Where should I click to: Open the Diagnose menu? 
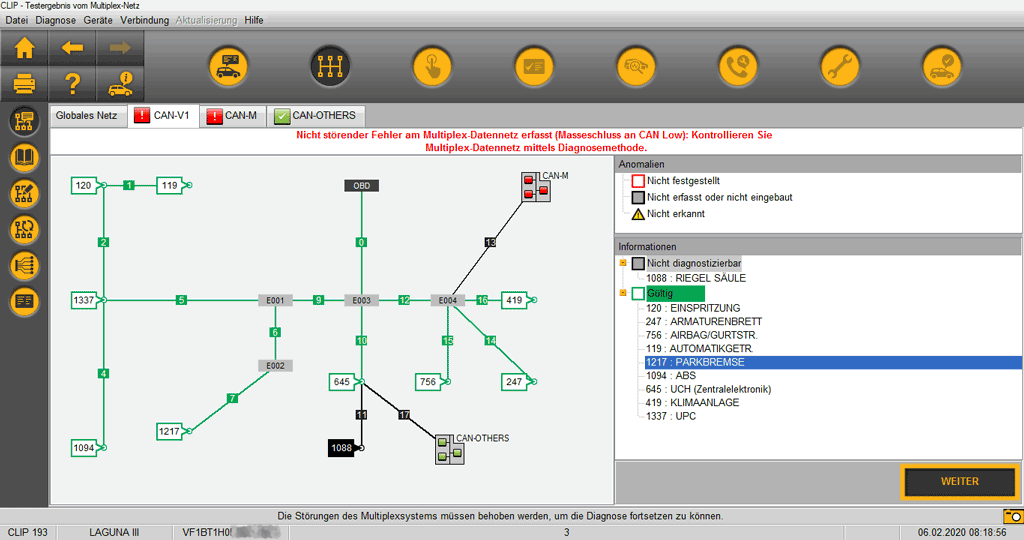[54, 20]
